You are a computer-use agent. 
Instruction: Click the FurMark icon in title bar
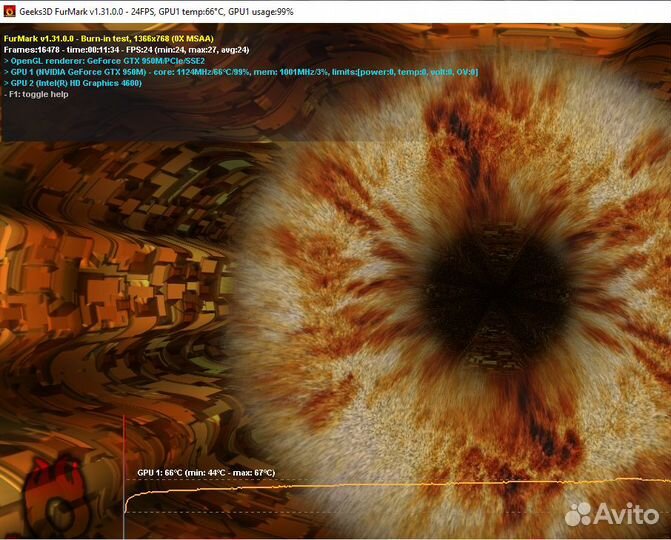coord(9,8)
